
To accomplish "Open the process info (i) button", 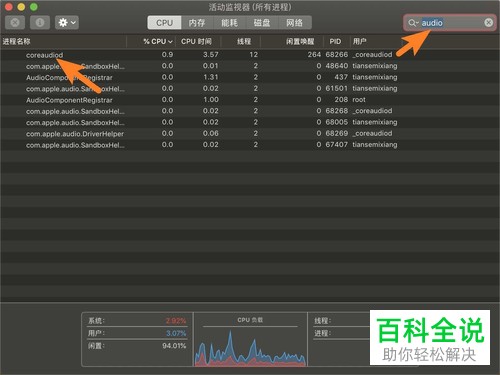I will coord(40,23).
